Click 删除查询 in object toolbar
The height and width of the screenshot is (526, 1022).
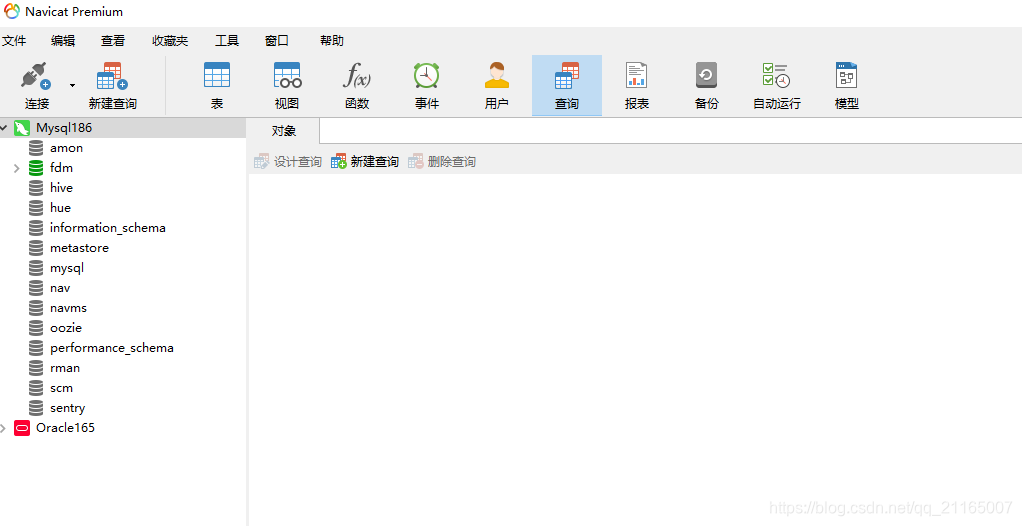pyautogui.click(x=442, y=162)
